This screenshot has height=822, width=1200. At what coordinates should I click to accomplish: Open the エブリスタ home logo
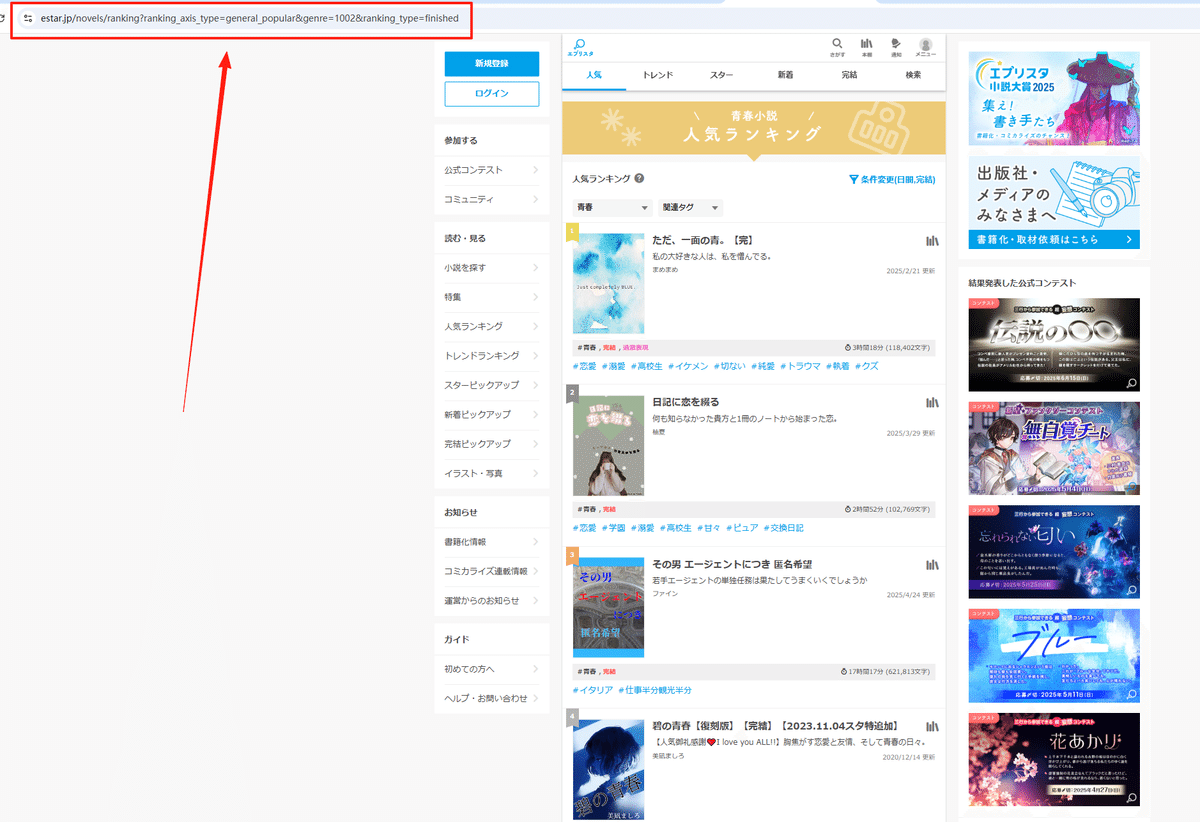(580, 46)
